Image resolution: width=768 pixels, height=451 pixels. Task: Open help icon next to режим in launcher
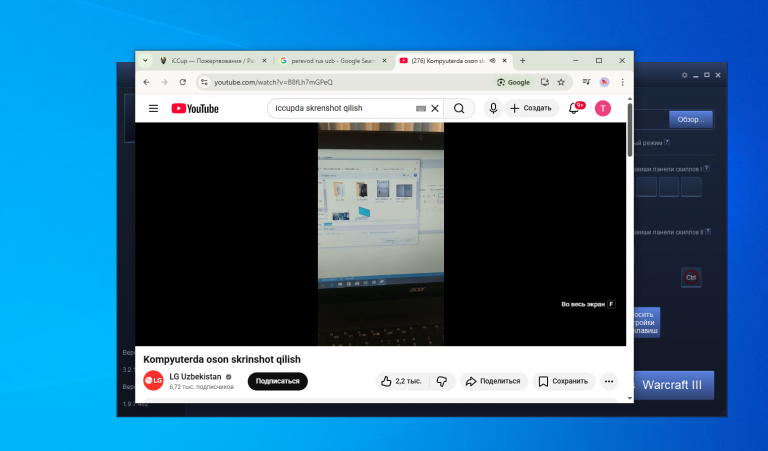coord(667,142)
